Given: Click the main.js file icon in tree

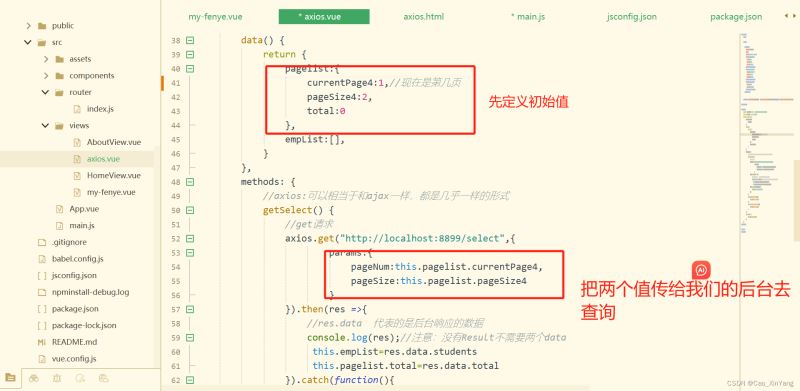Looking at the screenshot, I should [60, 225].
